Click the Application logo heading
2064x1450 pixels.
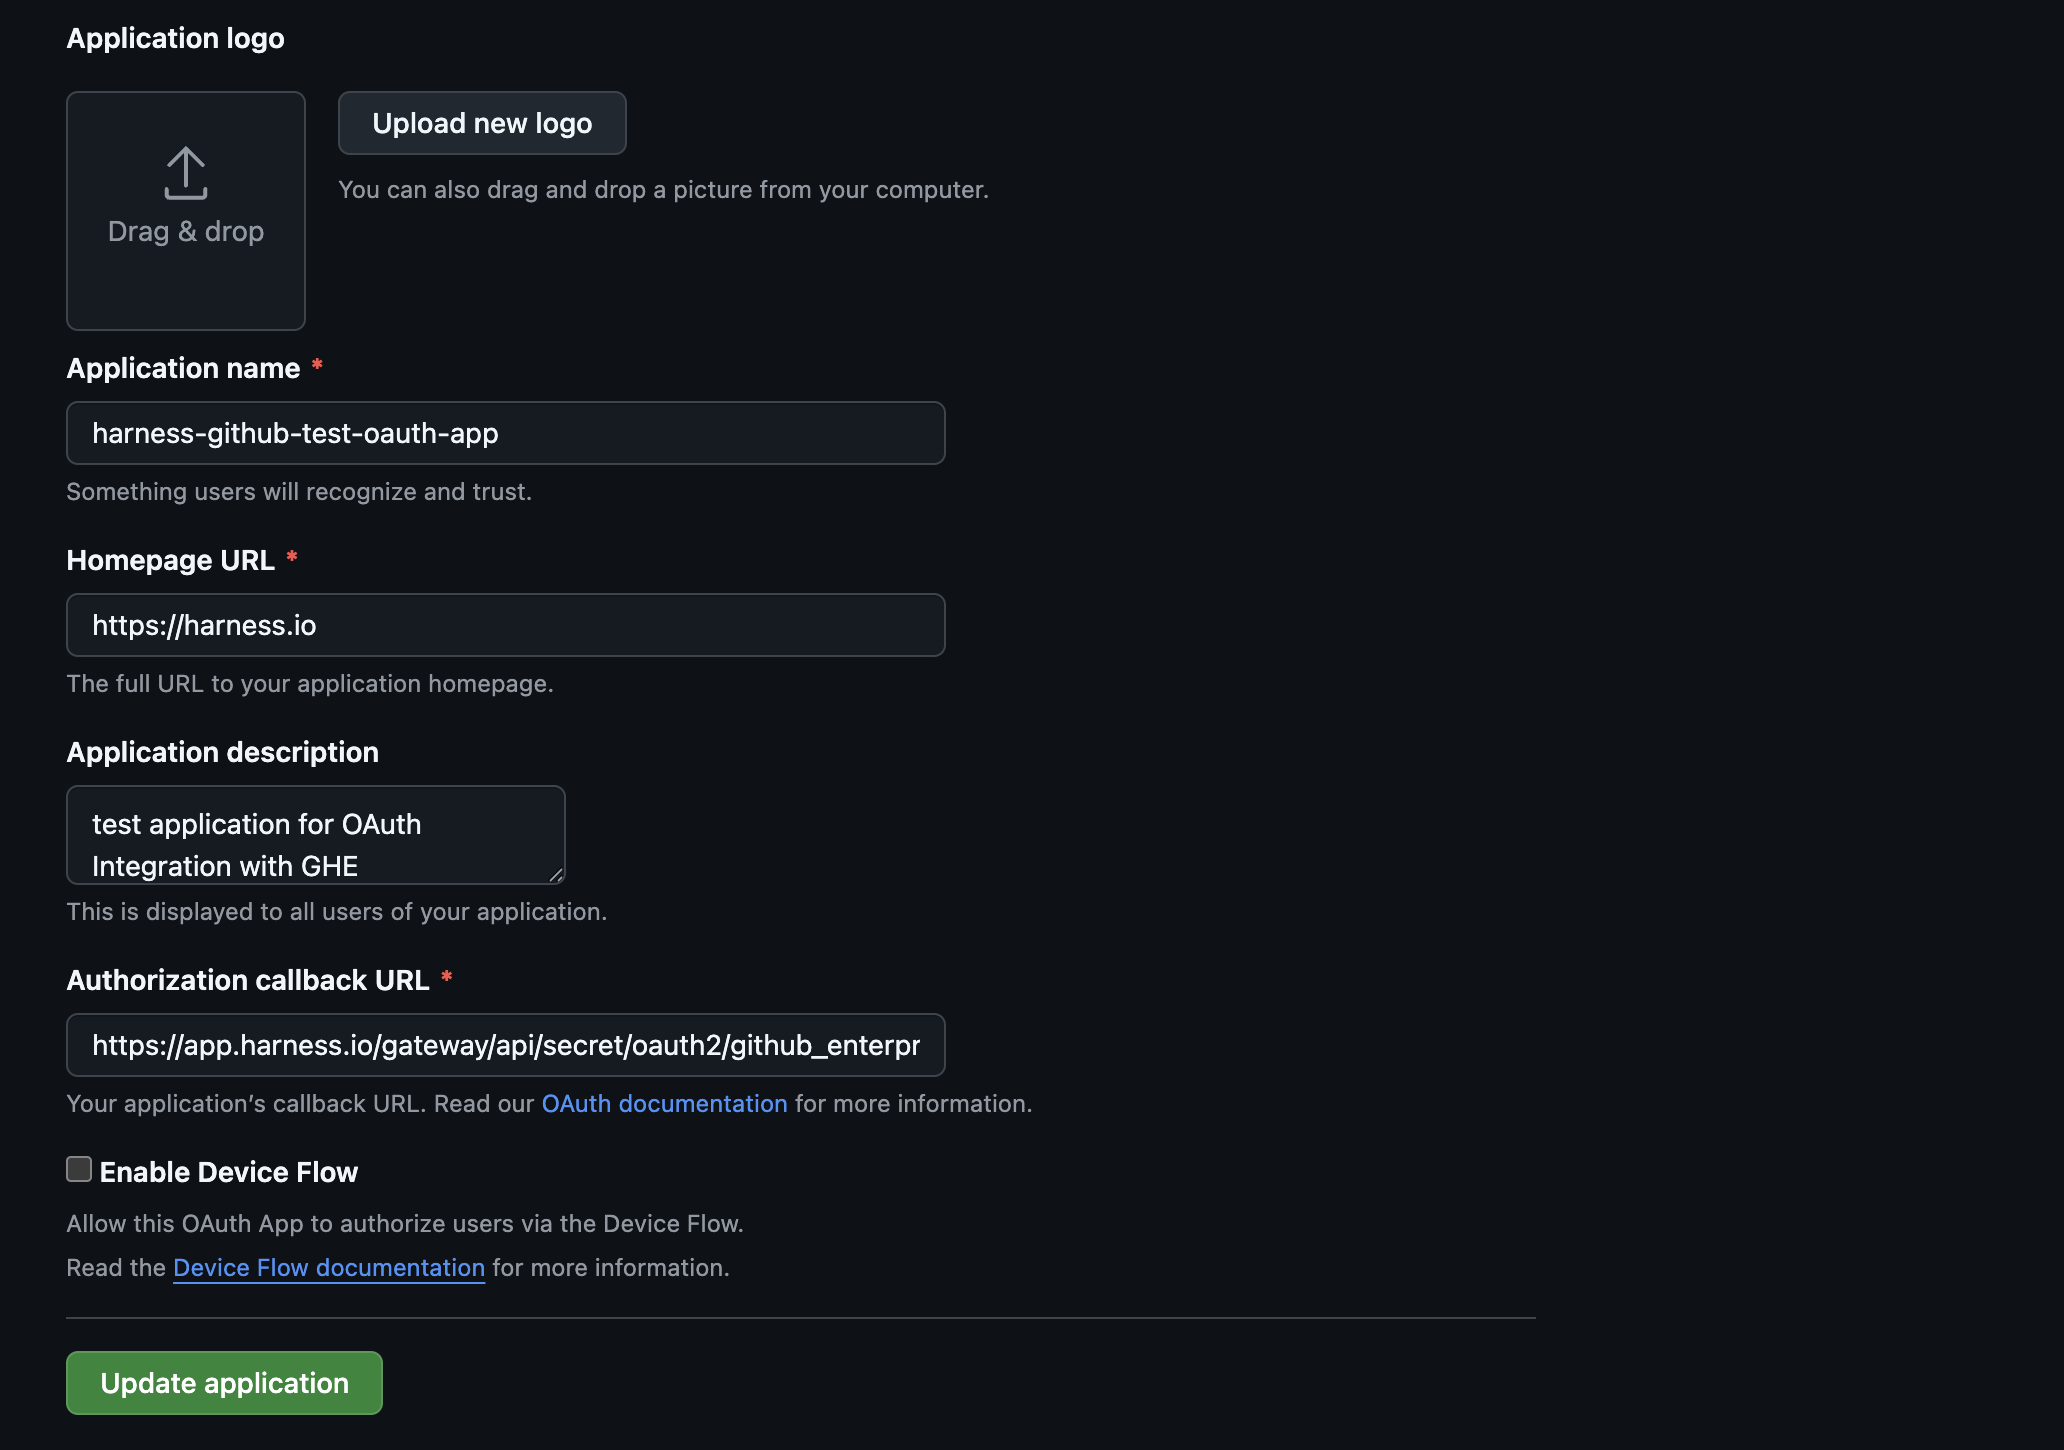pos(175,38)
